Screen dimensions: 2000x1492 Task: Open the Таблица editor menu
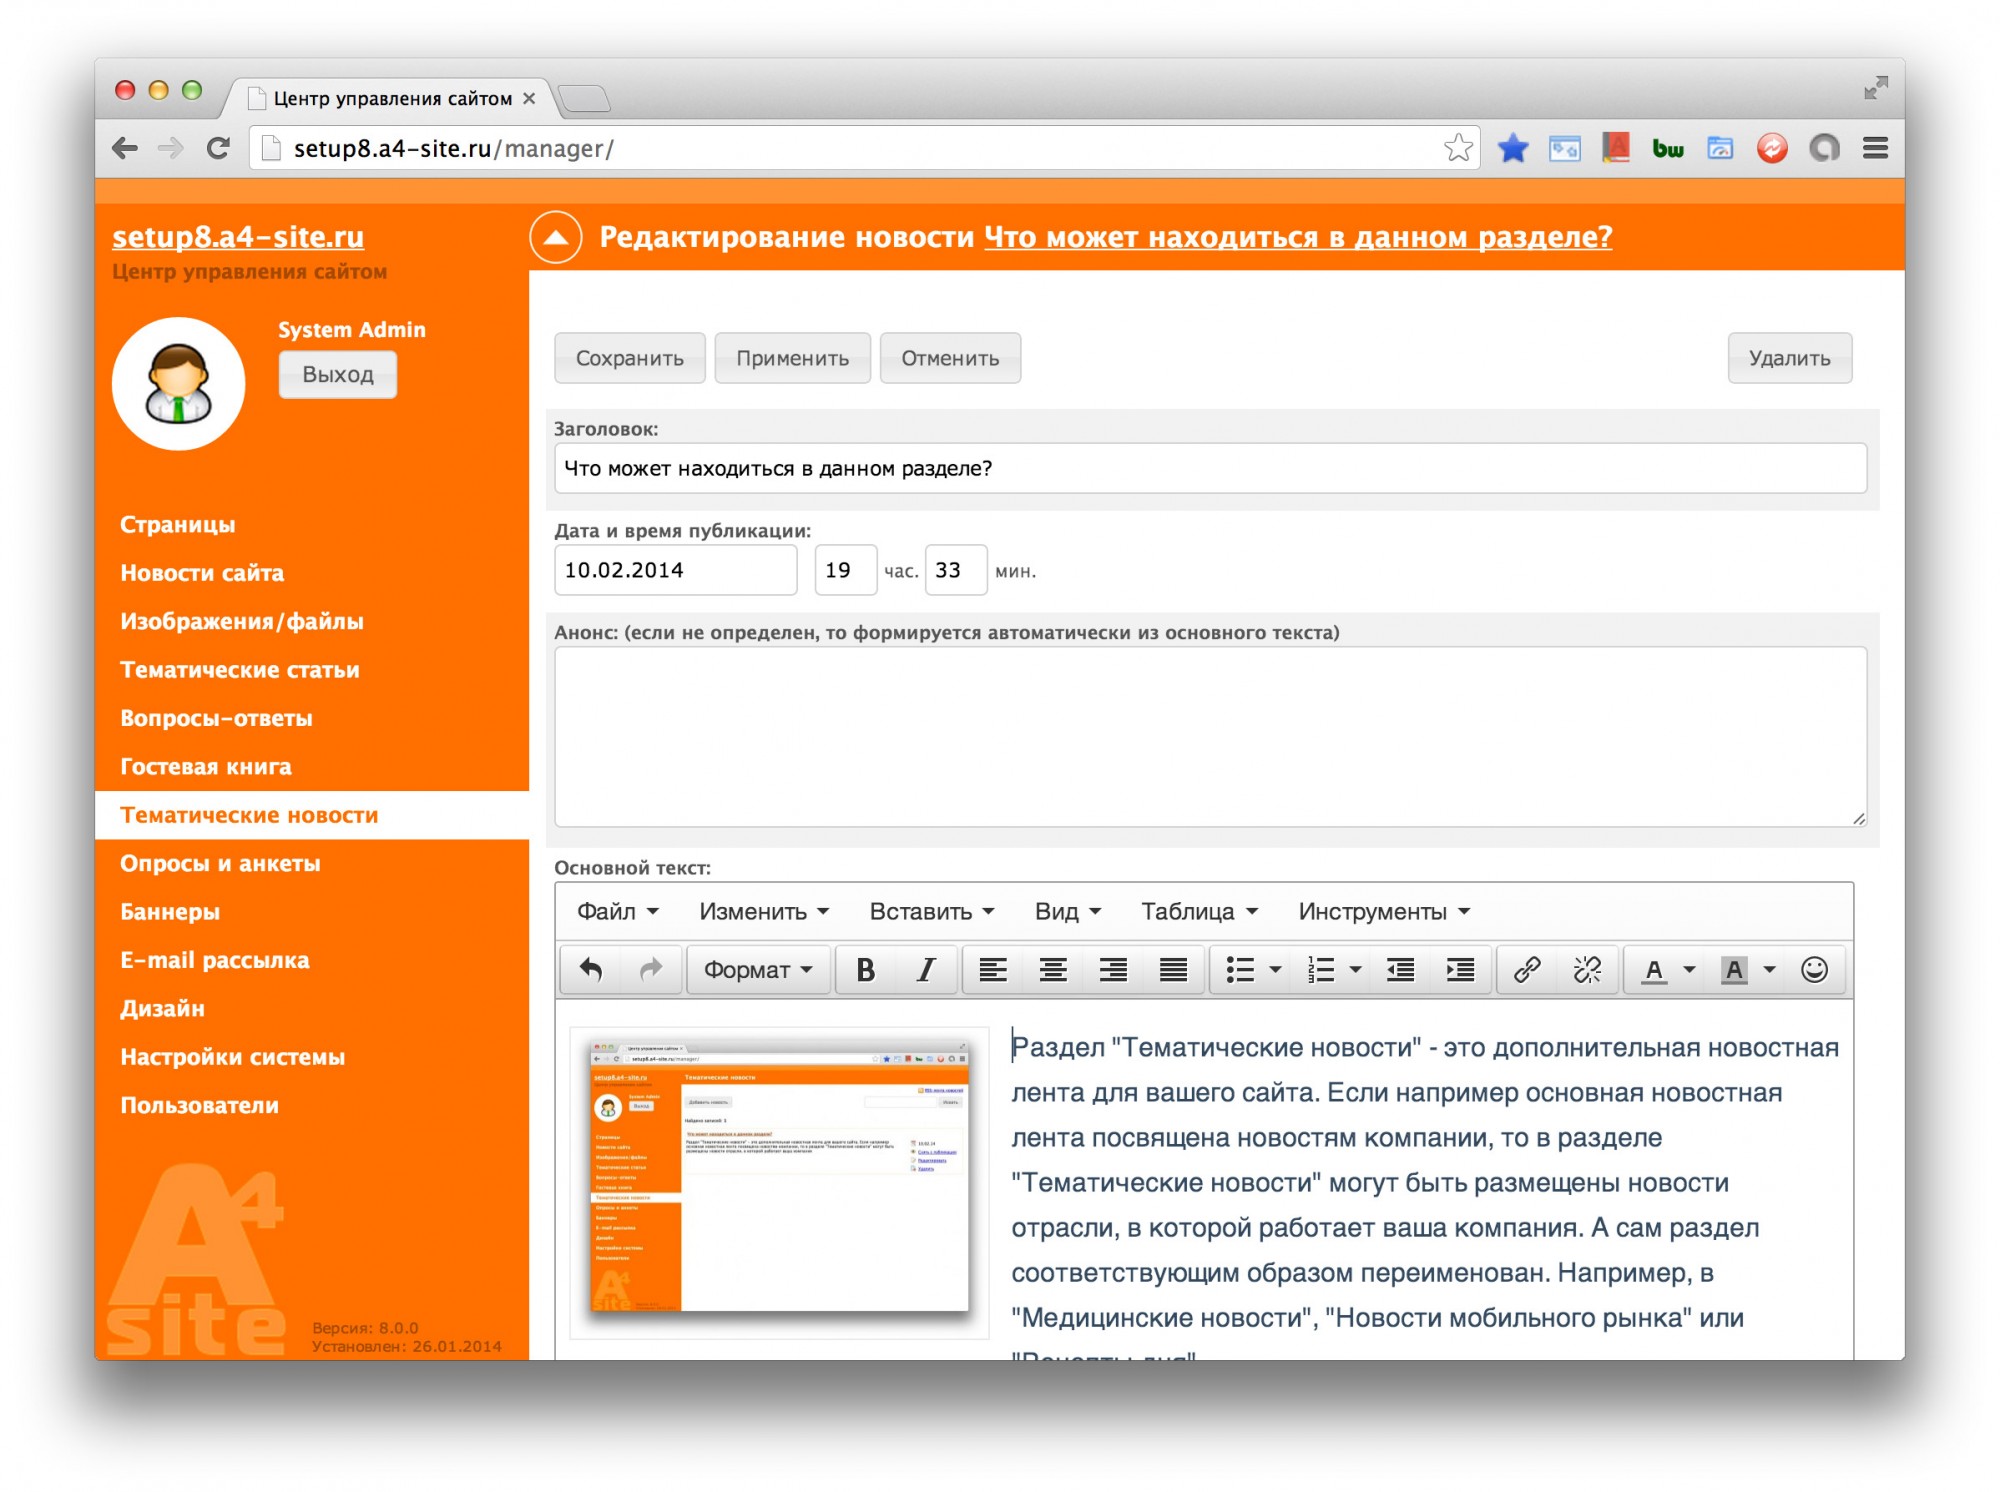pyautogui.click(x=1198, y=911)
